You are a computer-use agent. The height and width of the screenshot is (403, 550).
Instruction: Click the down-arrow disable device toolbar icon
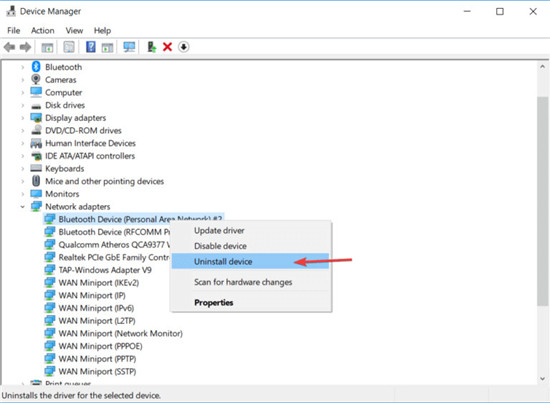pos(183,47)
